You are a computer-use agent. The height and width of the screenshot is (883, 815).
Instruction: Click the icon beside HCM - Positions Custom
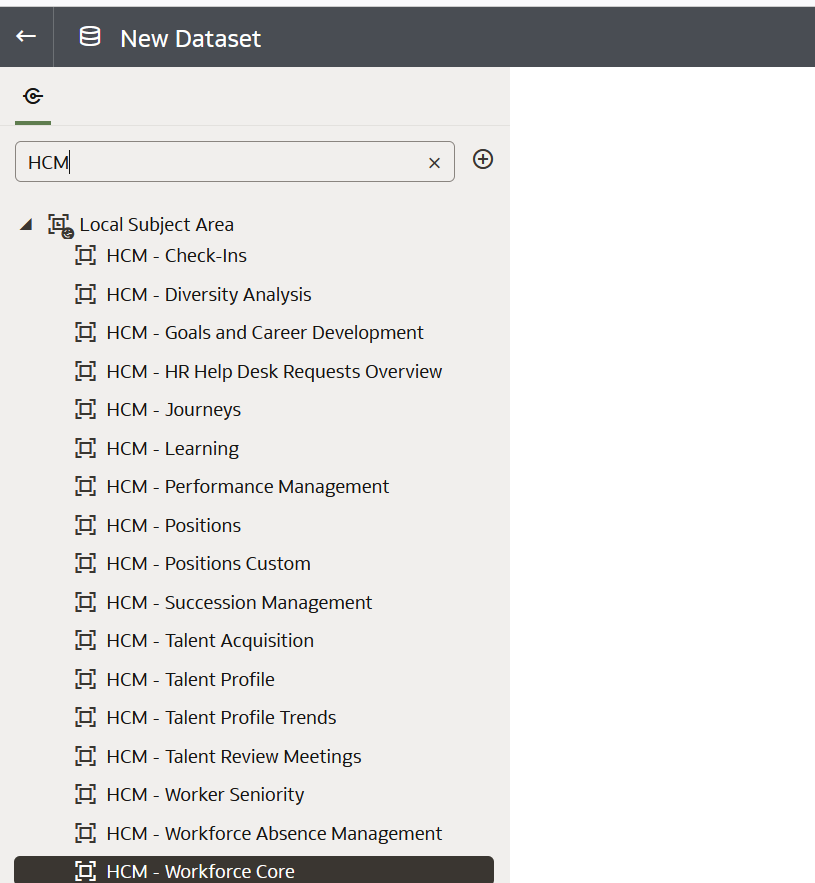tap(86, 563)
